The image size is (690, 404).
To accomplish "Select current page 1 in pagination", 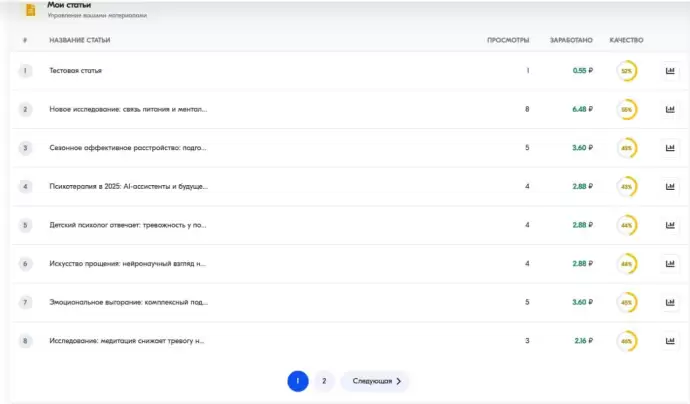I will coord(297,381).
